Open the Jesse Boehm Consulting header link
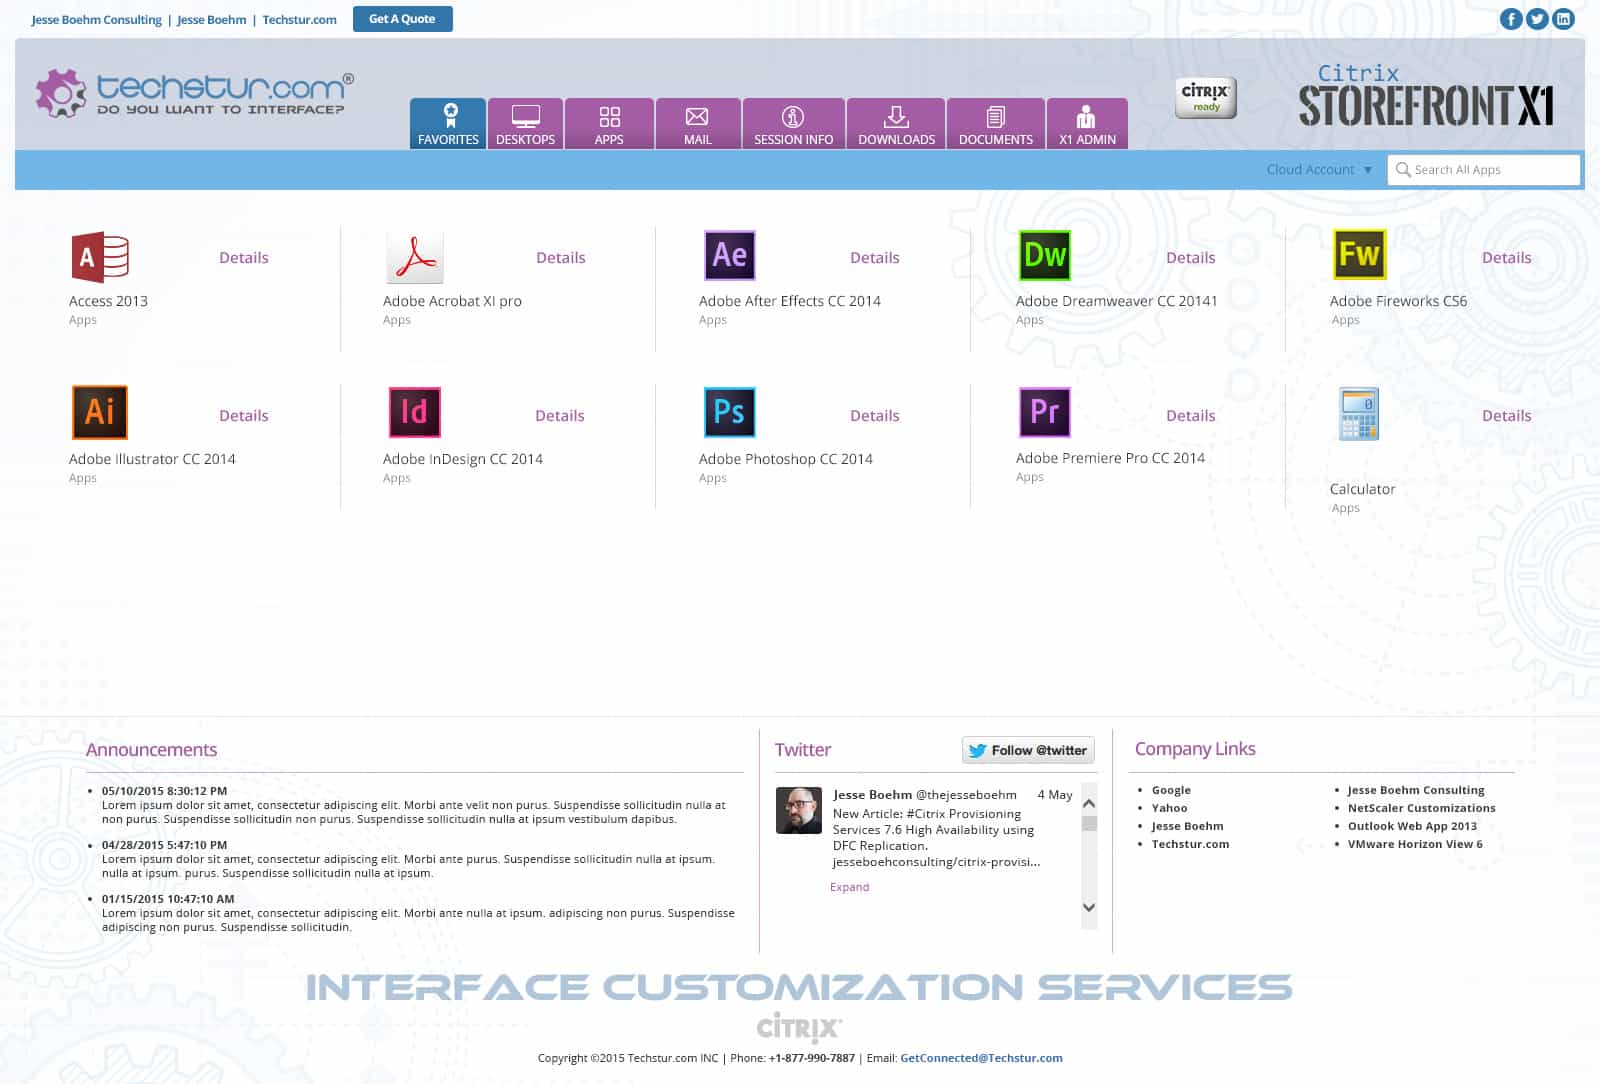Viewport: 1600px width, 1084px height. [x=96, y=20]
